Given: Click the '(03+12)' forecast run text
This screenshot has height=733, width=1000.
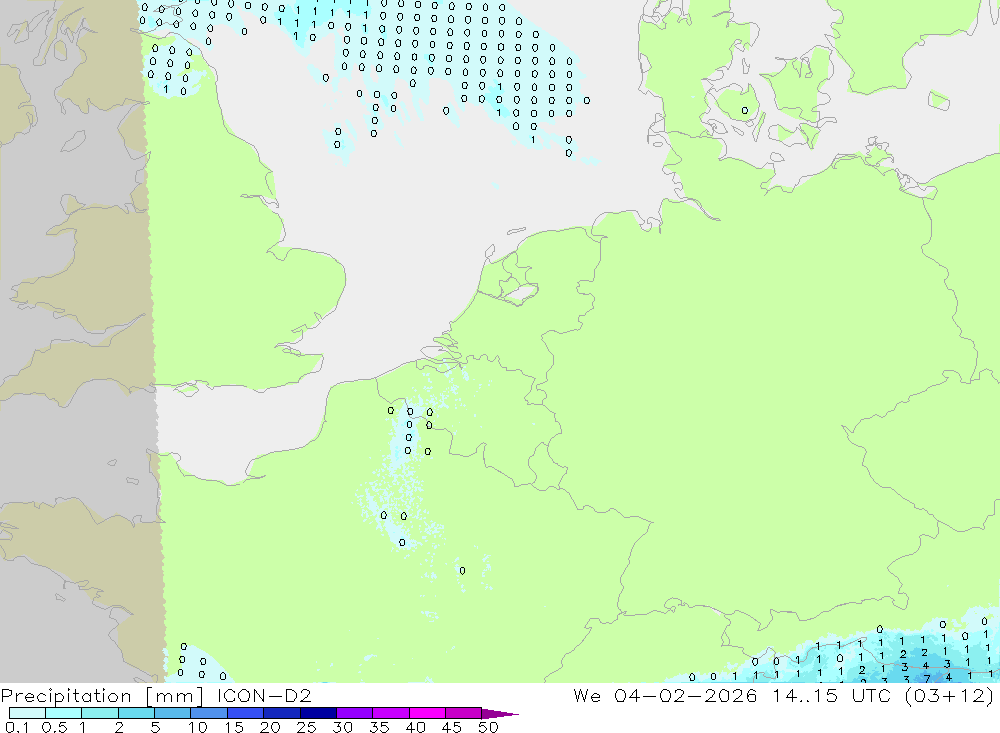Looking at the screenshot, I should 949,695.
